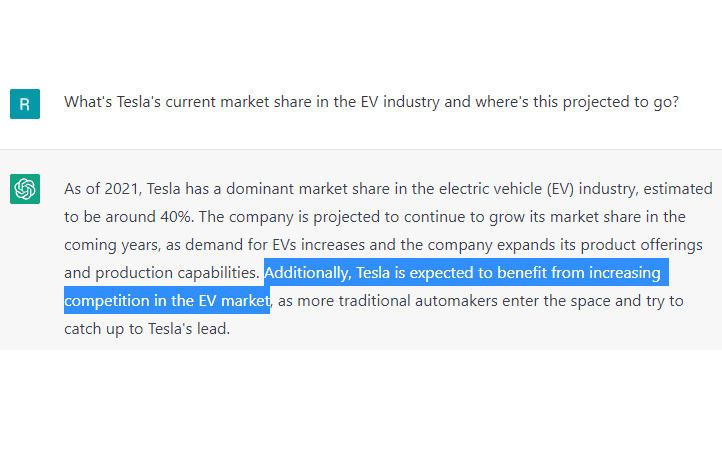The width and height of the screenshot is (722, 451).
Task: Click the user's question about Tesla's market share
Action: (x=371, y=102)
